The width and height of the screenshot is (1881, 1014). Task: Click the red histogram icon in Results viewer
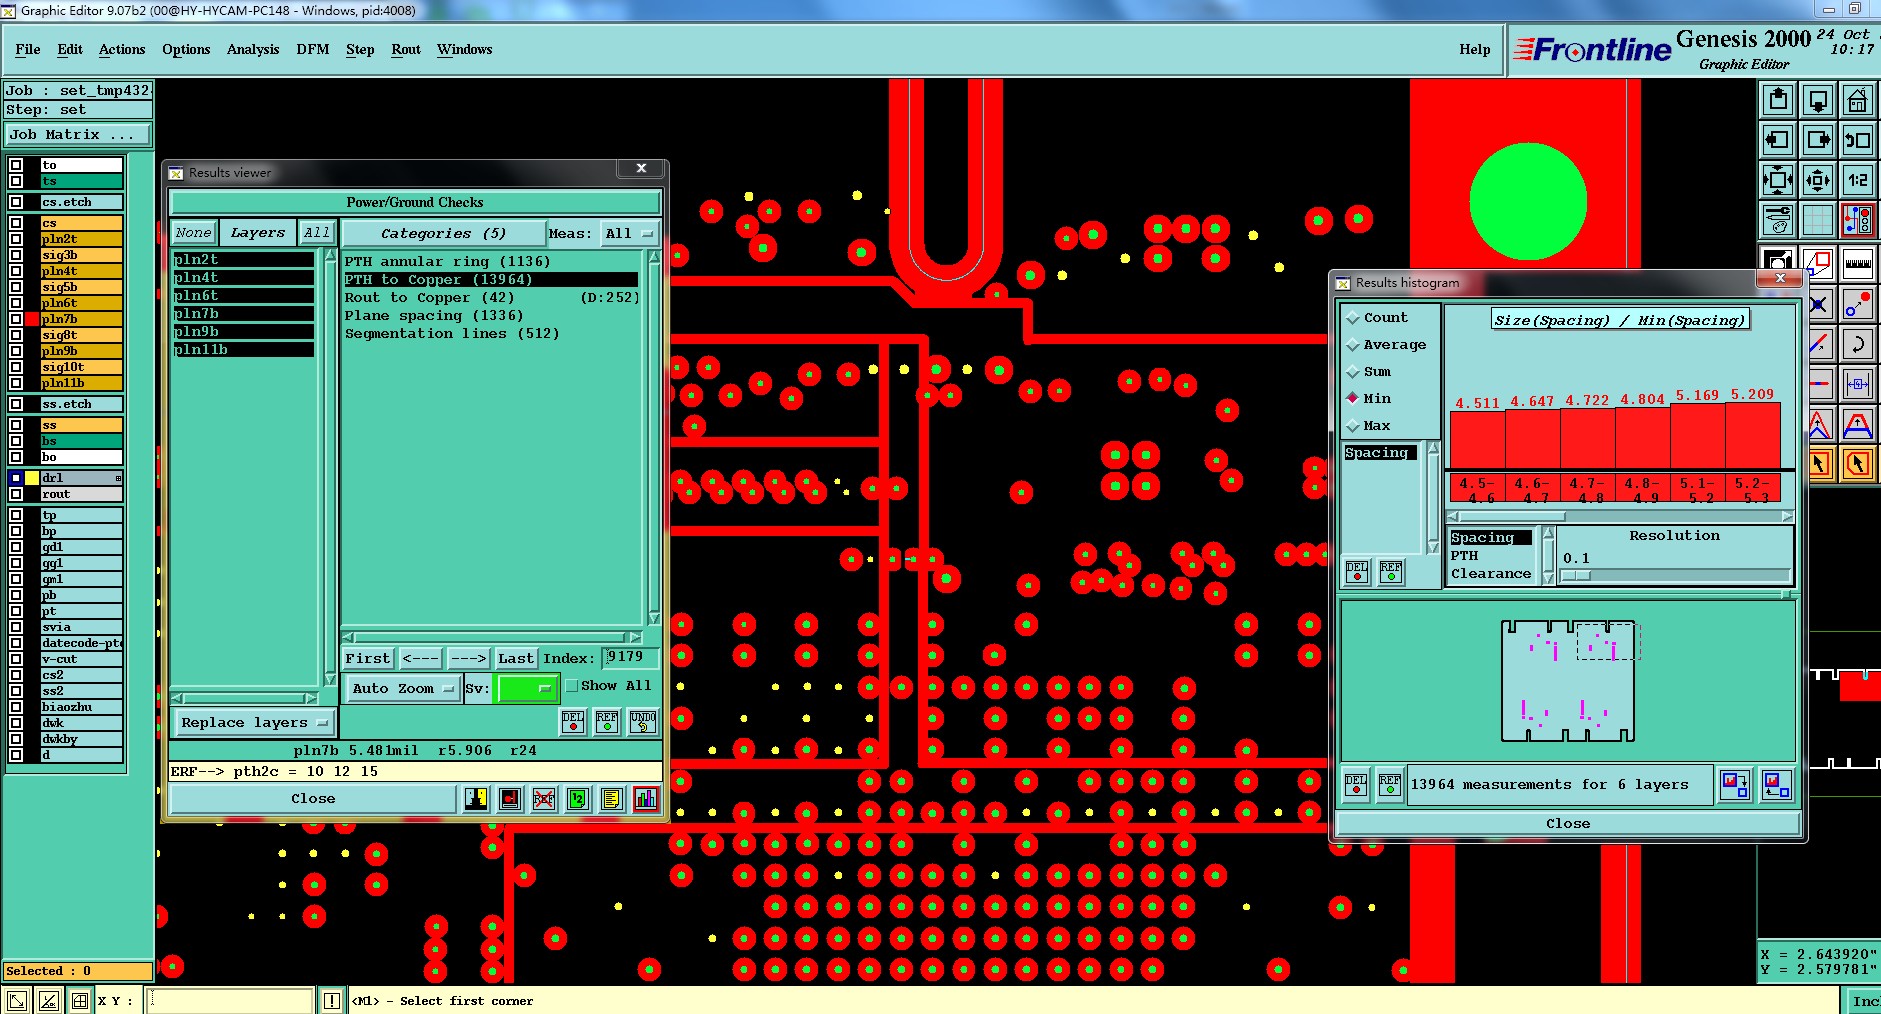point(646,799)
